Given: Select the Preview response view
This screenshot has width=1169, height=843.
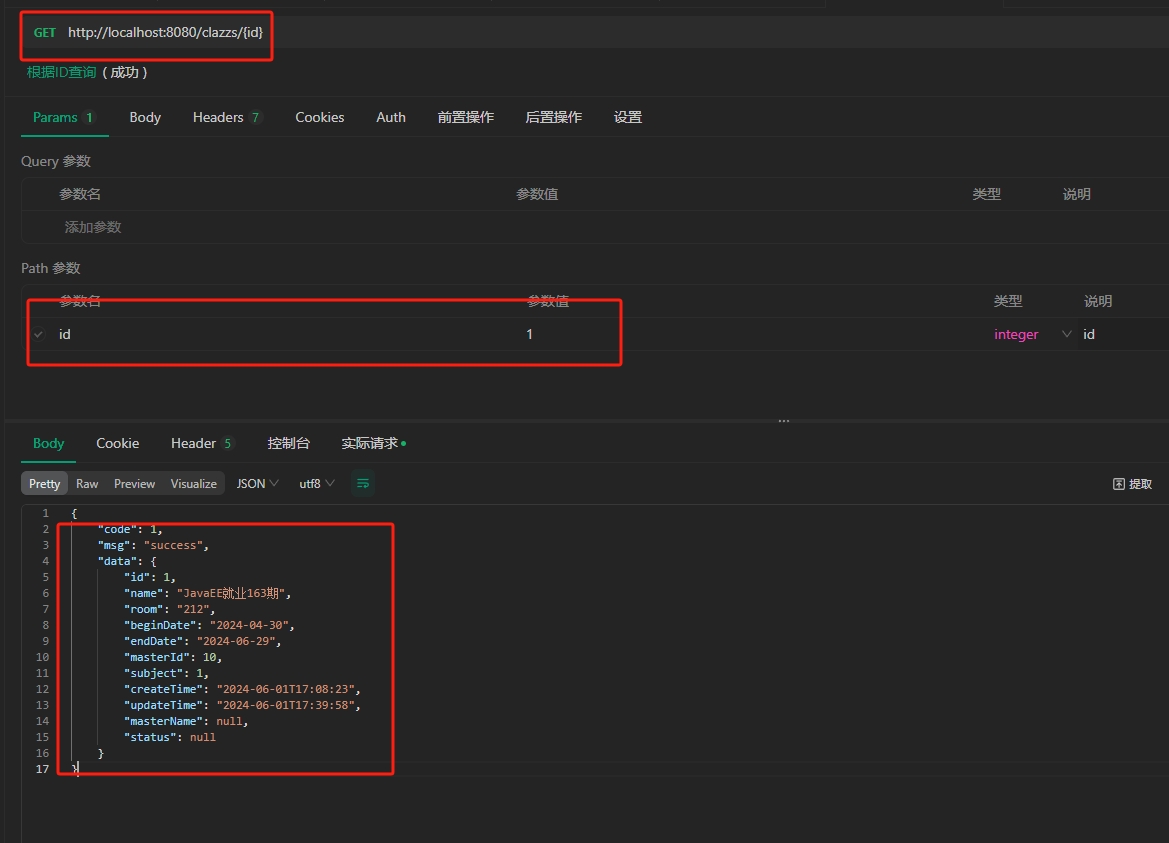Looking at the screenshot, I should (134, 484).
